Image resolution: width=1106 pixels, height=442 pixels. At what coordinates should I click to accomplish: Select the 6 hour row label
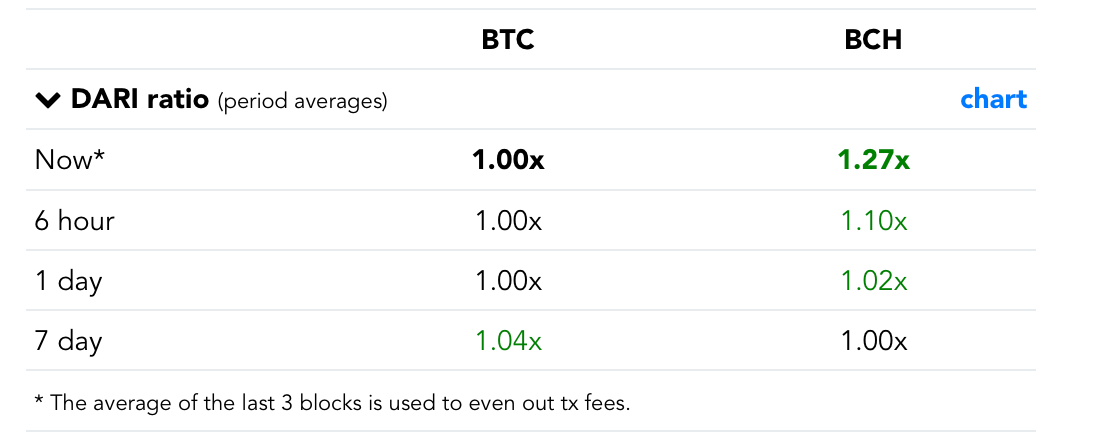click(x=75, y=220)
